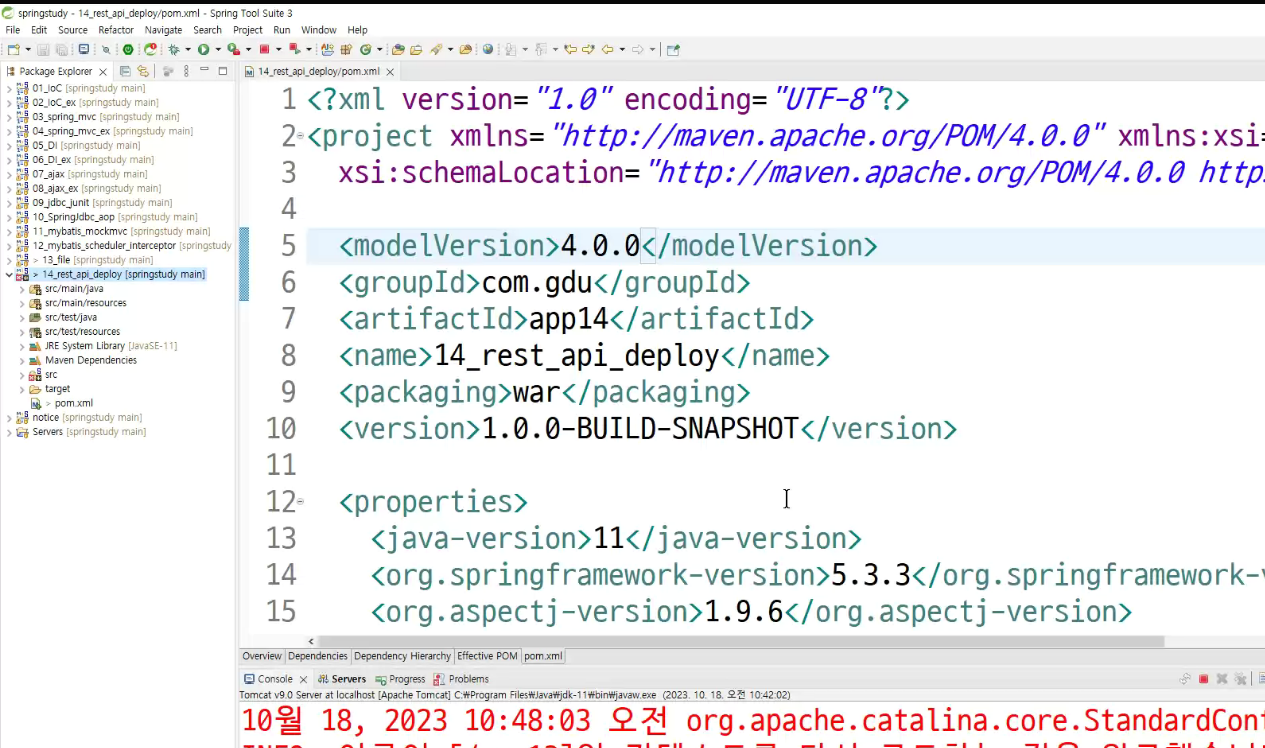Switch to the Effective POM tab
Viewport: 1265px width, 748px height.
coord(488,656)
